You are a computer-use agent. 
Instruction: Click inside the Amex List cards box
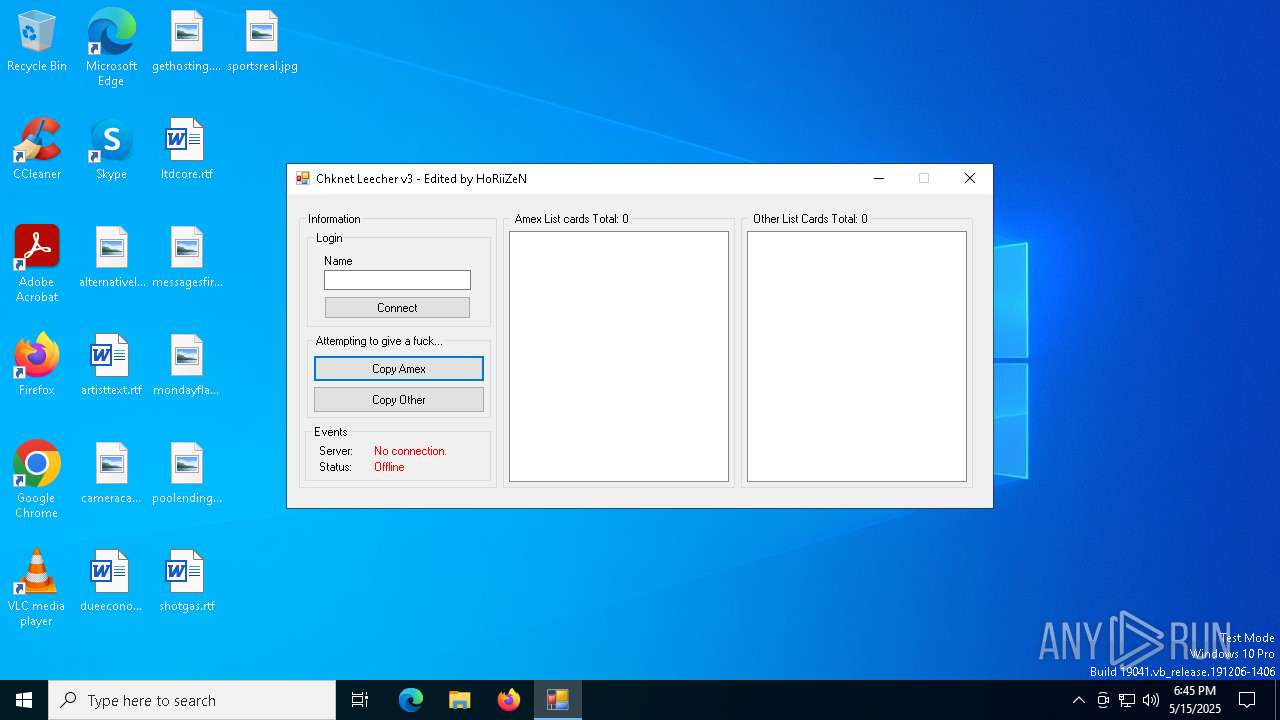pyautogui.click(x=619, y=356)
